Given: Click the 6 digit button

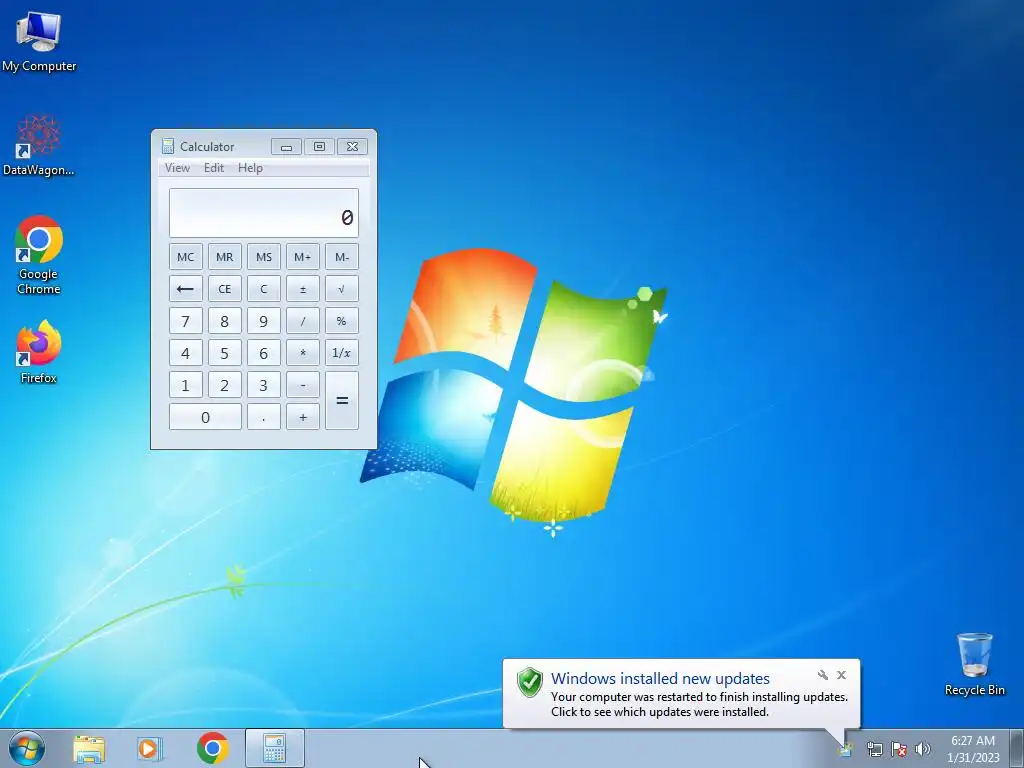Looking at the screenshot, I should click(264, 353).
